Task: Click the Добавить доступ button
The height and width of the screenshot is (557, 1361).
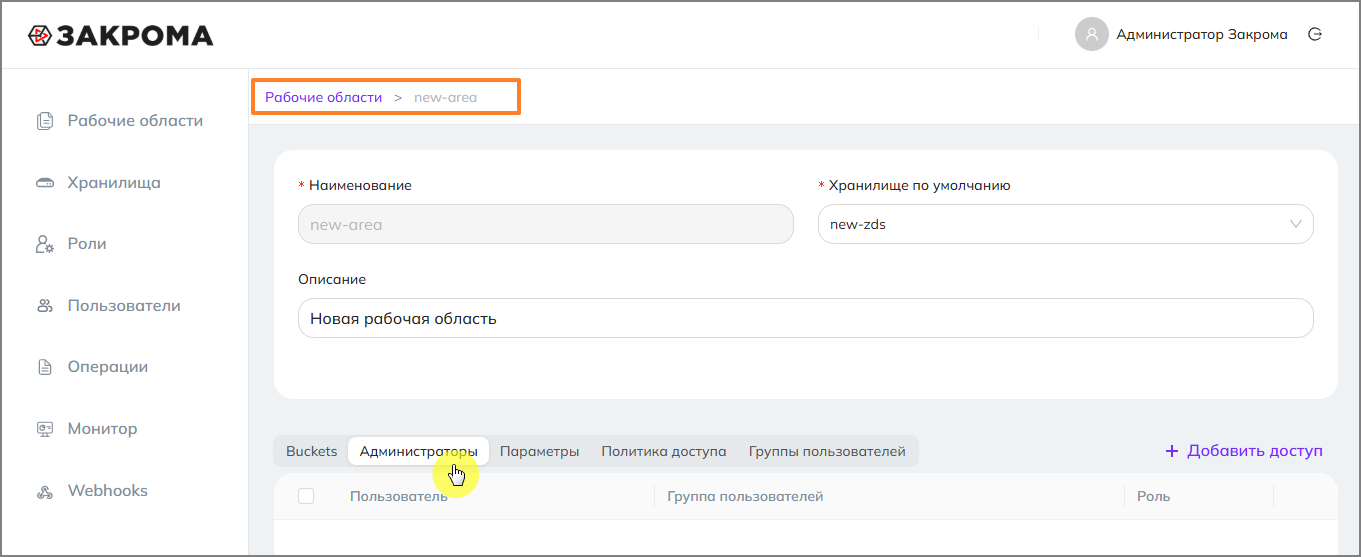Action: pos(1244,451)
